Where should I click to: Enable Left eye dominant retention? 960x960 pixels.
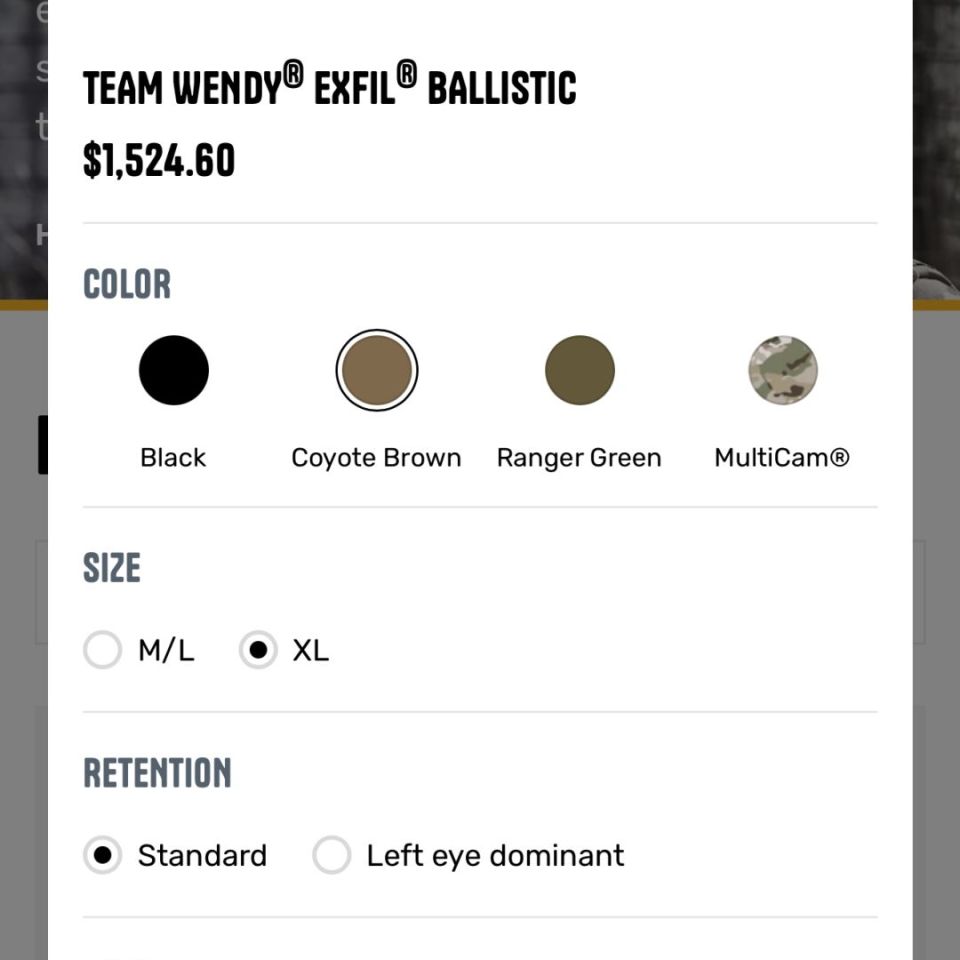point(331,855)
